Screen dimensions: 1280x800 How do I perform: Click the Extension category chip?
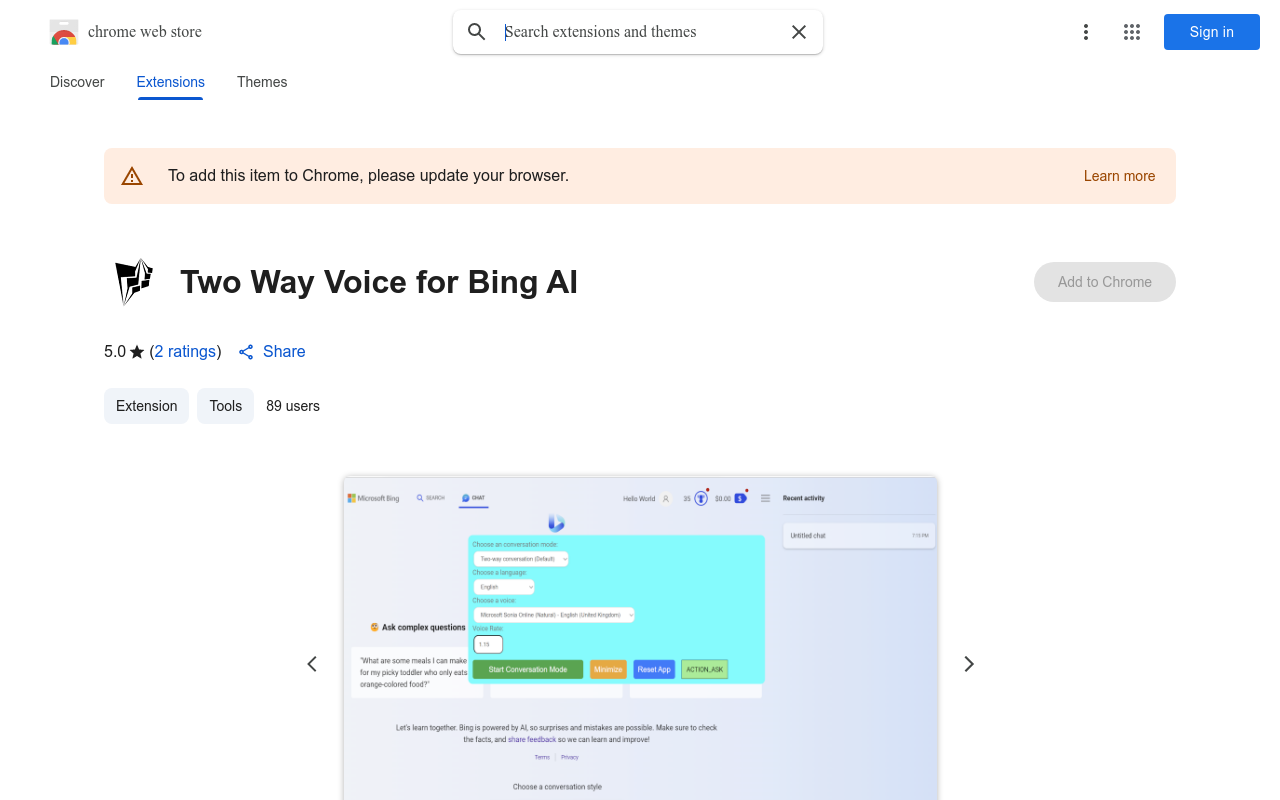[x=146, y=406]
